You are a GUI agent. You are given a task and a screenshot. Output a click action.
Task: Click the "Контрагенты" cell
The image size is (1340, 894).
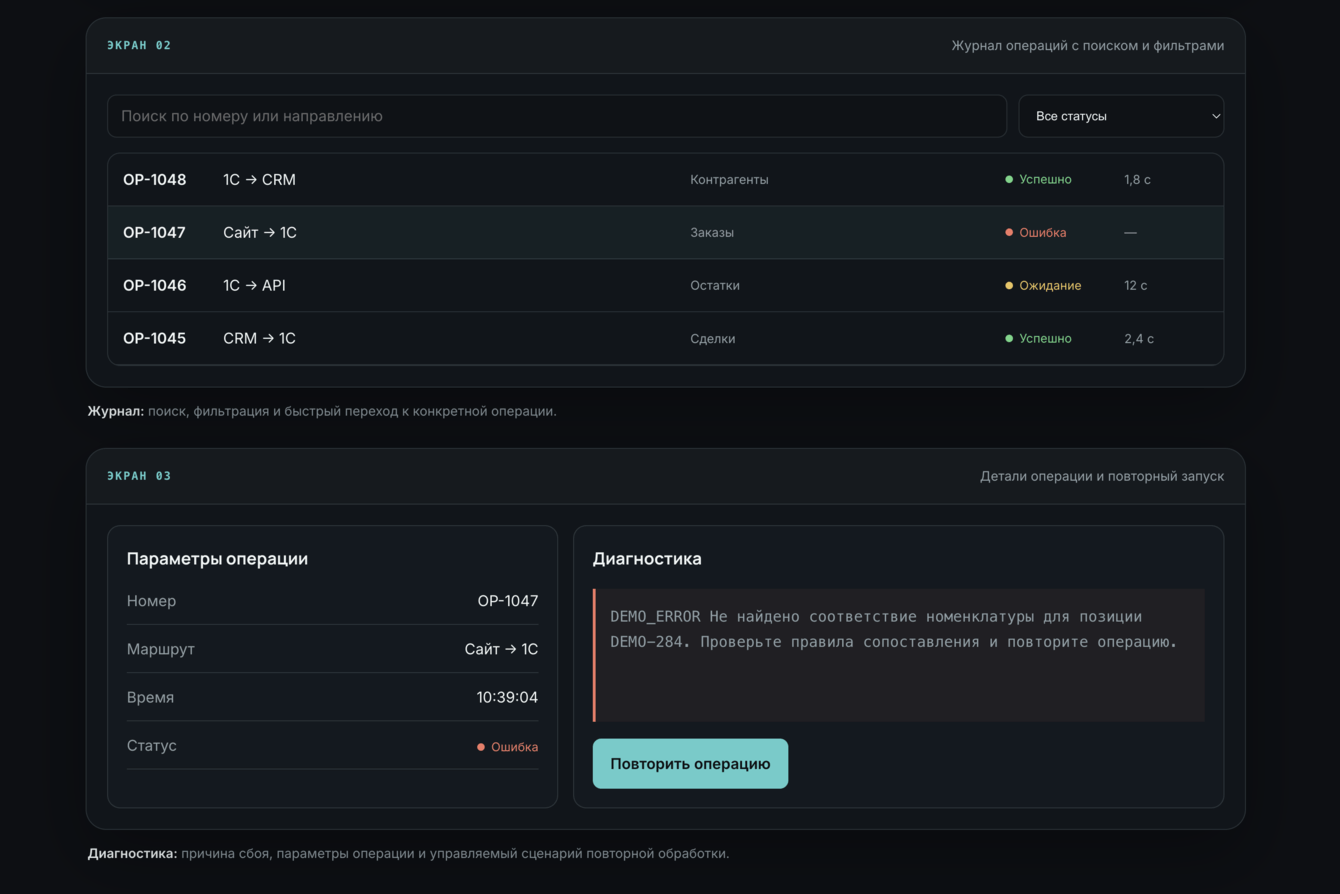click(729, 180)
